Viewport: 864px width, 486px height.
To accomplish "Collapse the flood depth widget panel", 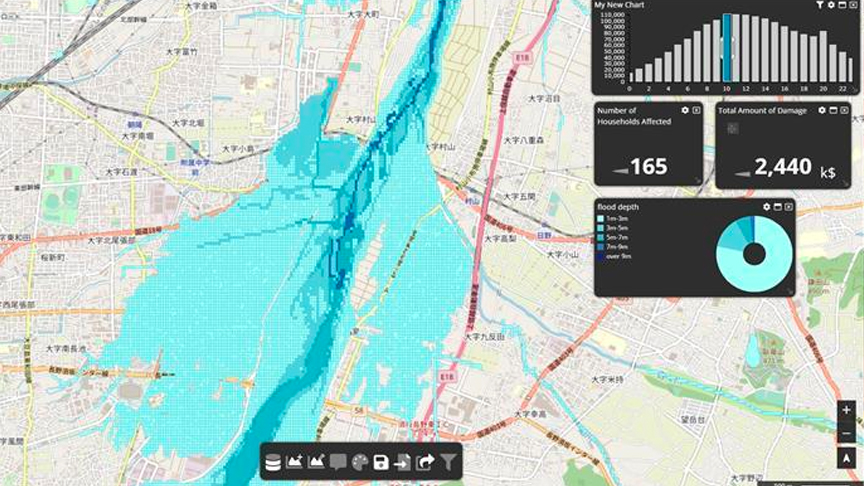I will (x=777, y=207).
